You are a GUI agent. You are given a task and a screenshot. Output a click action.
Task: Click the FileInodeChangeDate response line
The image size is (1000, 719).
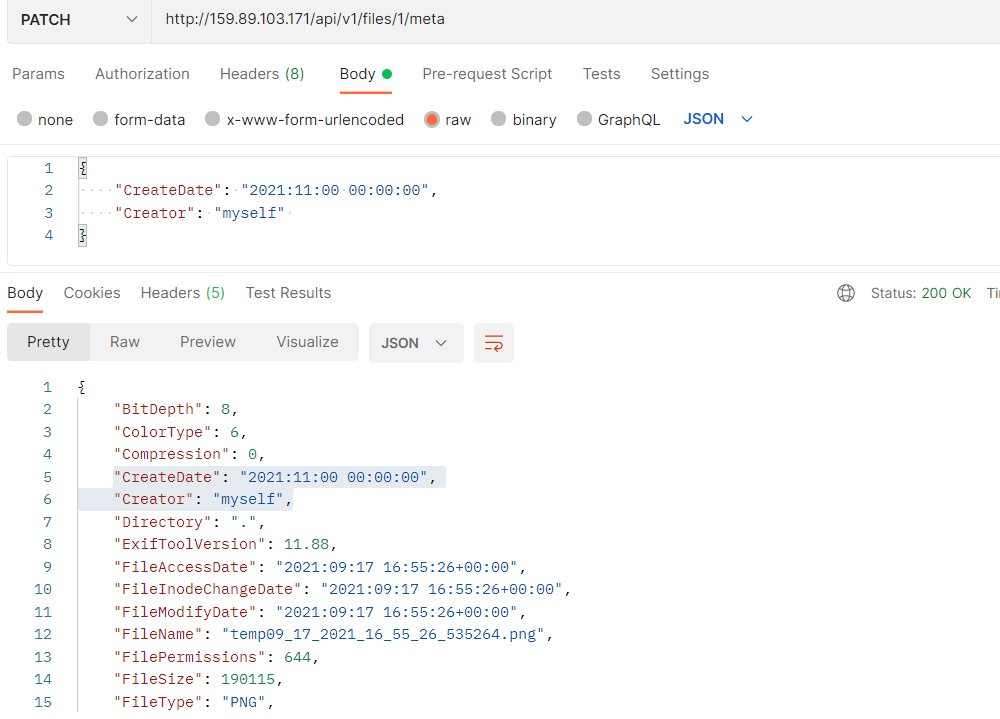[342, 589]
